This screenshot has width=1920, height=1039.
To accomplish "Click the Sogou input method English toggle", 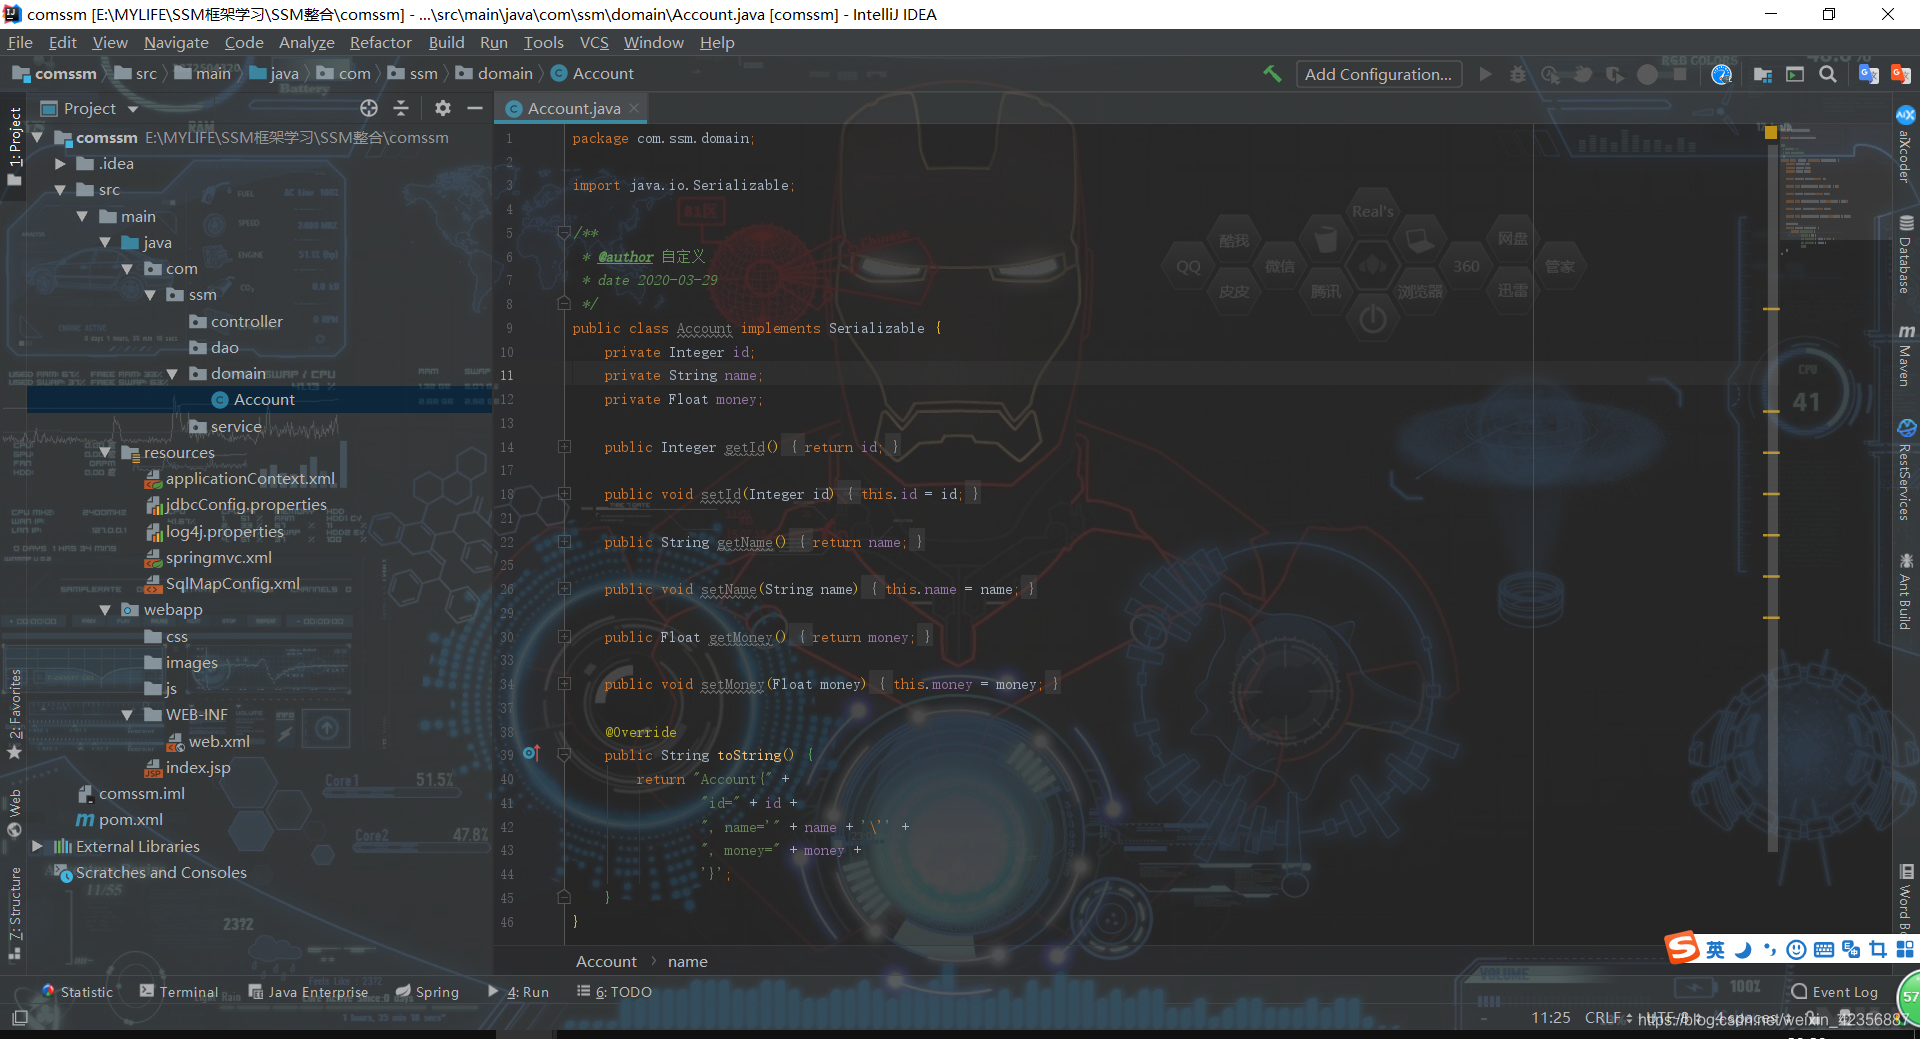I will pos(1714,950).
